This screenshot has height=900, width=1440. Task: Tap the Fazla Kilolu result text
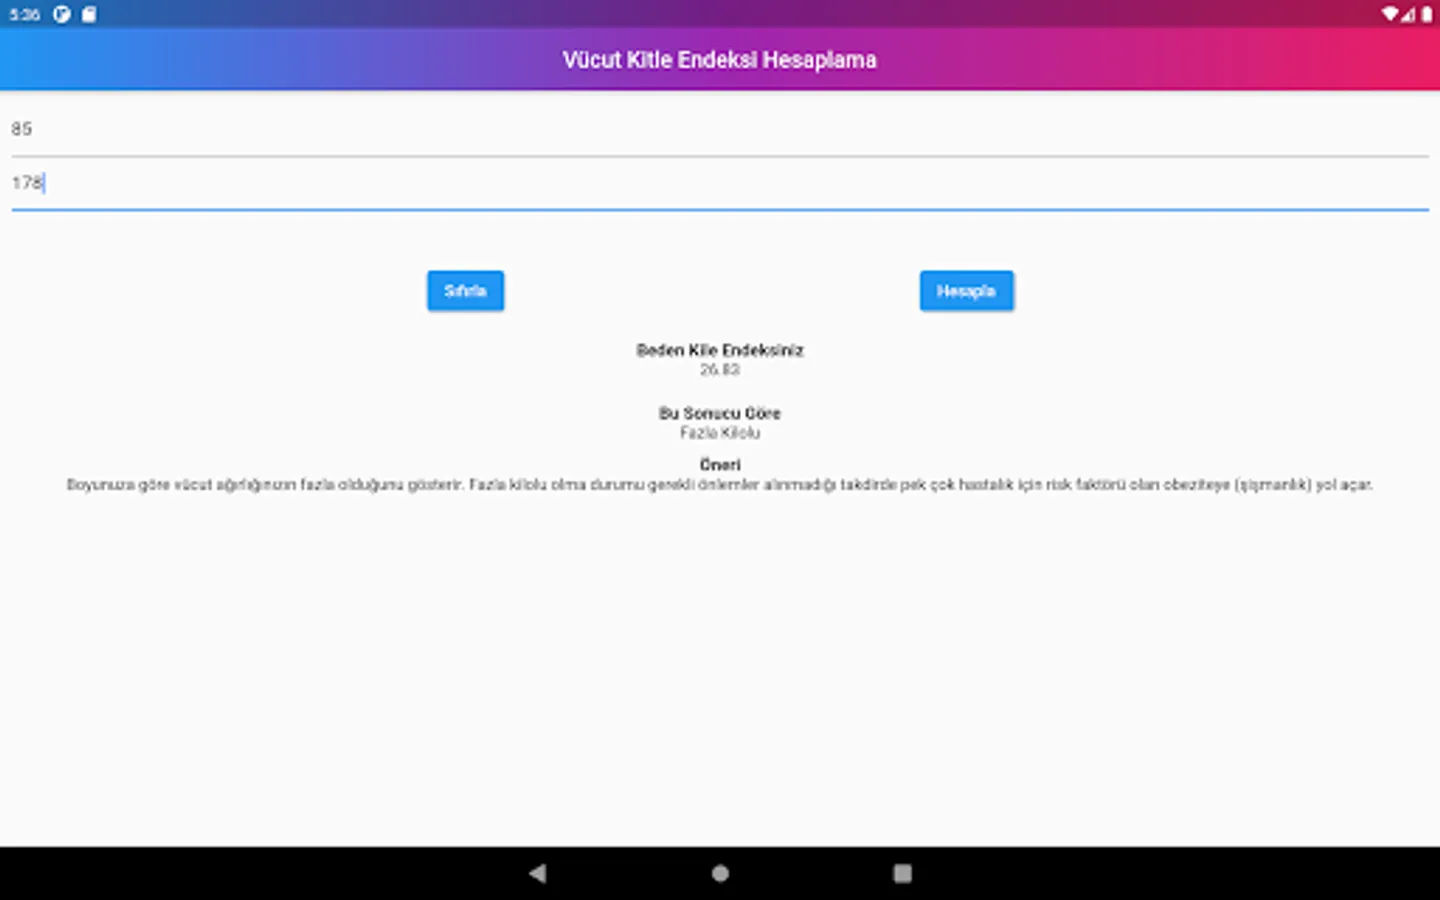point(720,433)
